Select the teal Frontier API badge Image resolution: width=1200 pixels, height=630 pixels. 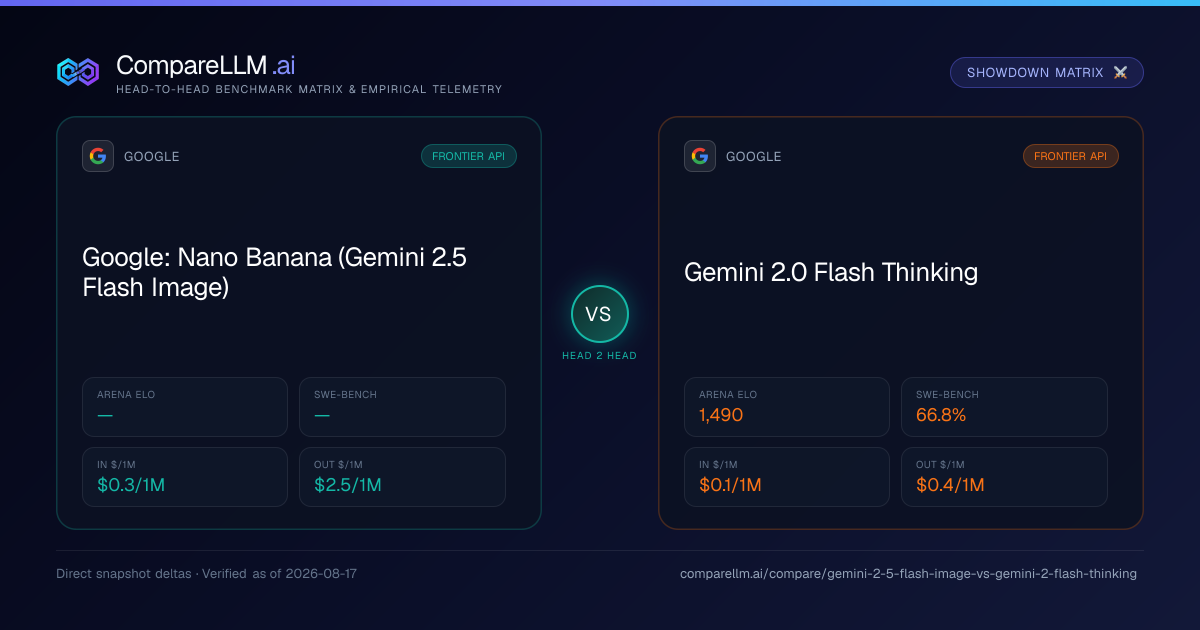[469, 156]
